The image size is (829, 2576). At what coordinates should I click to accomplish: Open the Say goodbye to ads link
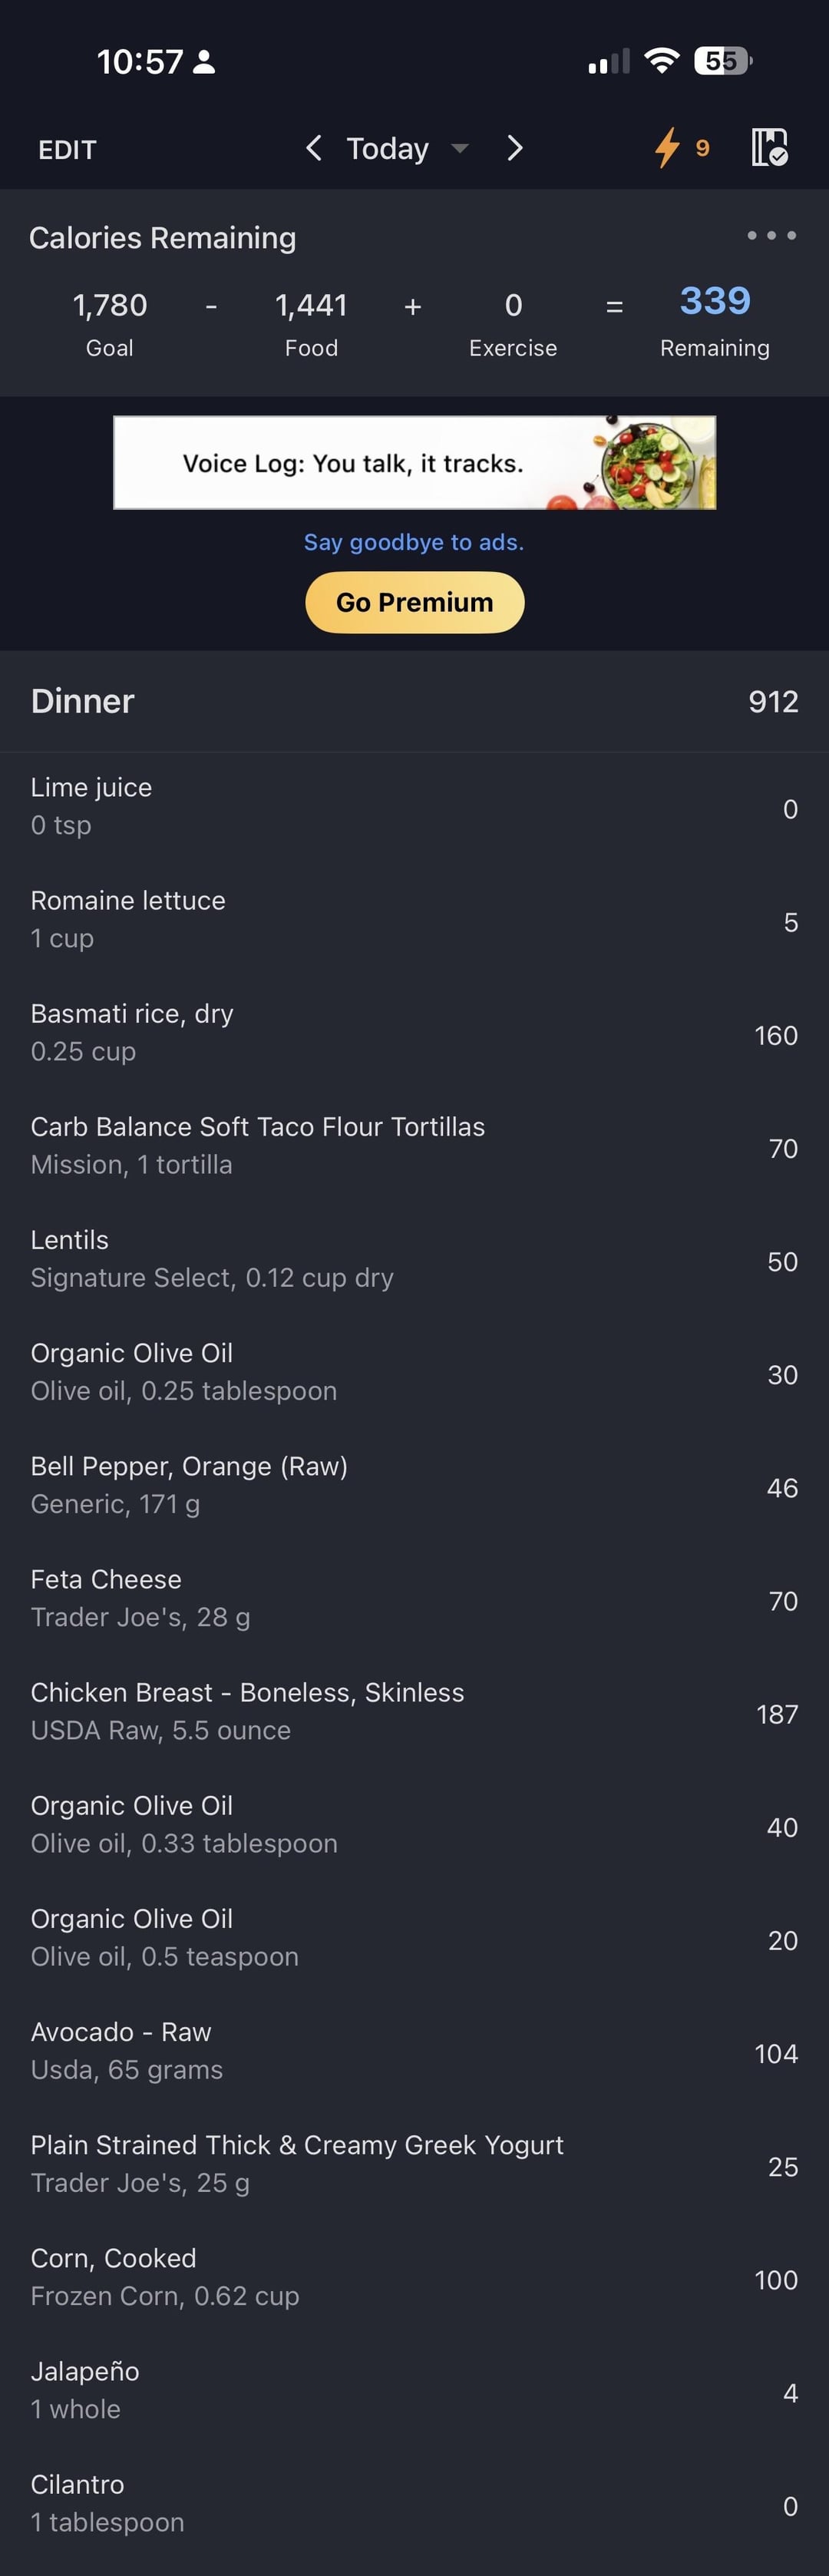pyautogui.click(x=414, y=542)
